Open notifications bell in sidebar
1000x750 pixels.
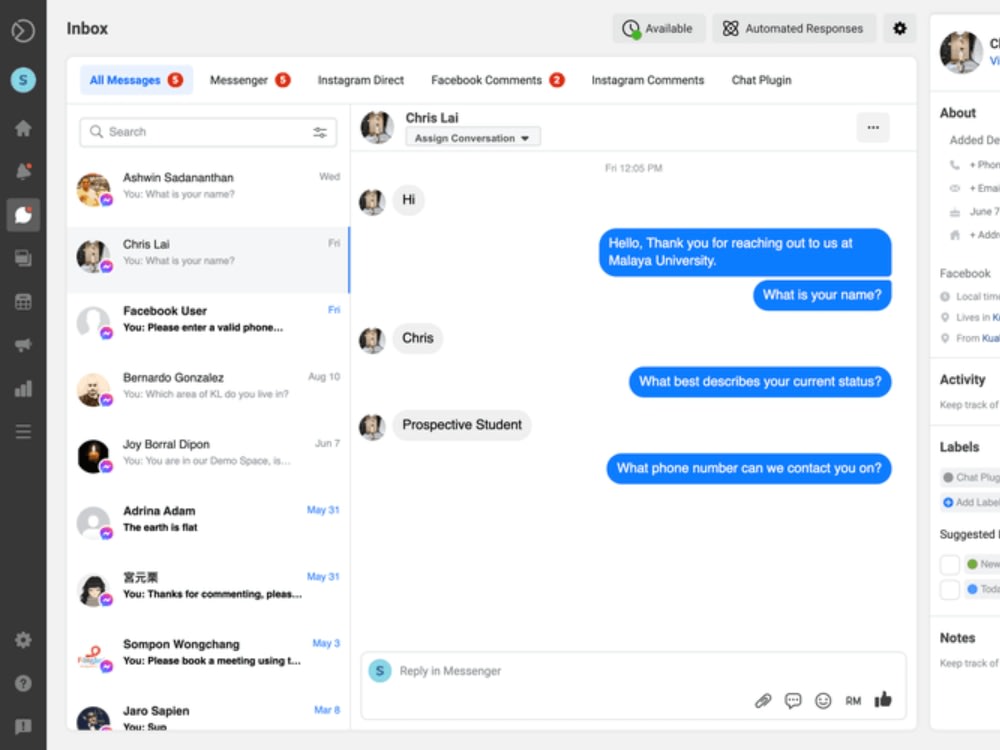23,171
